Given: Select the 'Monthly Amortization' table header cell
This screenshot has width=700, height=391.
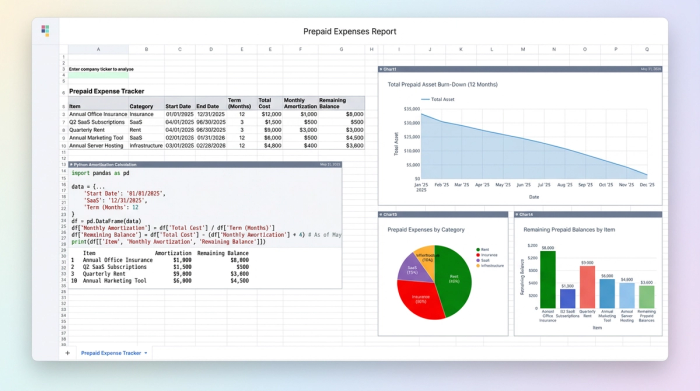Looking at the screenshot, I should tap(300, 103).
